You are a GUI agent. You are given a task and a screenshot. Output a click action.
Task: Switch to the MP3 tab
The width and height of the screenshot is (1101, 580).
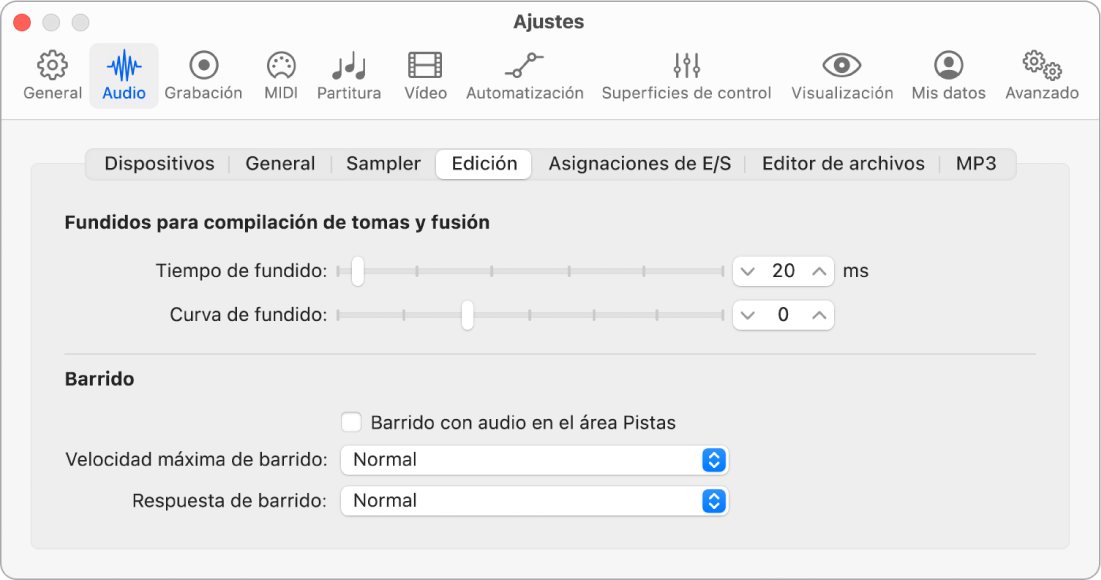pos(976,164)
